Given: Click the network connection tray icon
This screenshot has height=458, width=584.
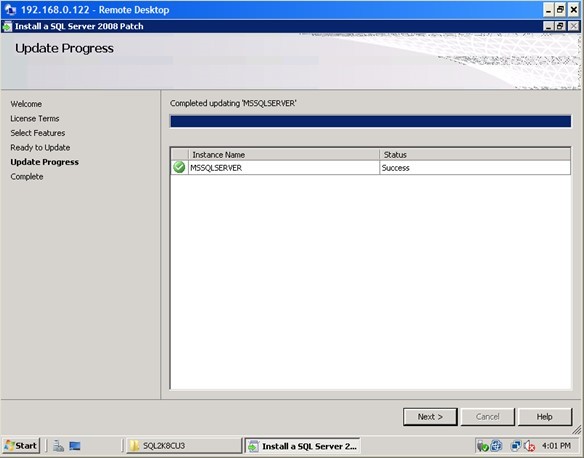Looking at the screenshot, I should 515,446.
